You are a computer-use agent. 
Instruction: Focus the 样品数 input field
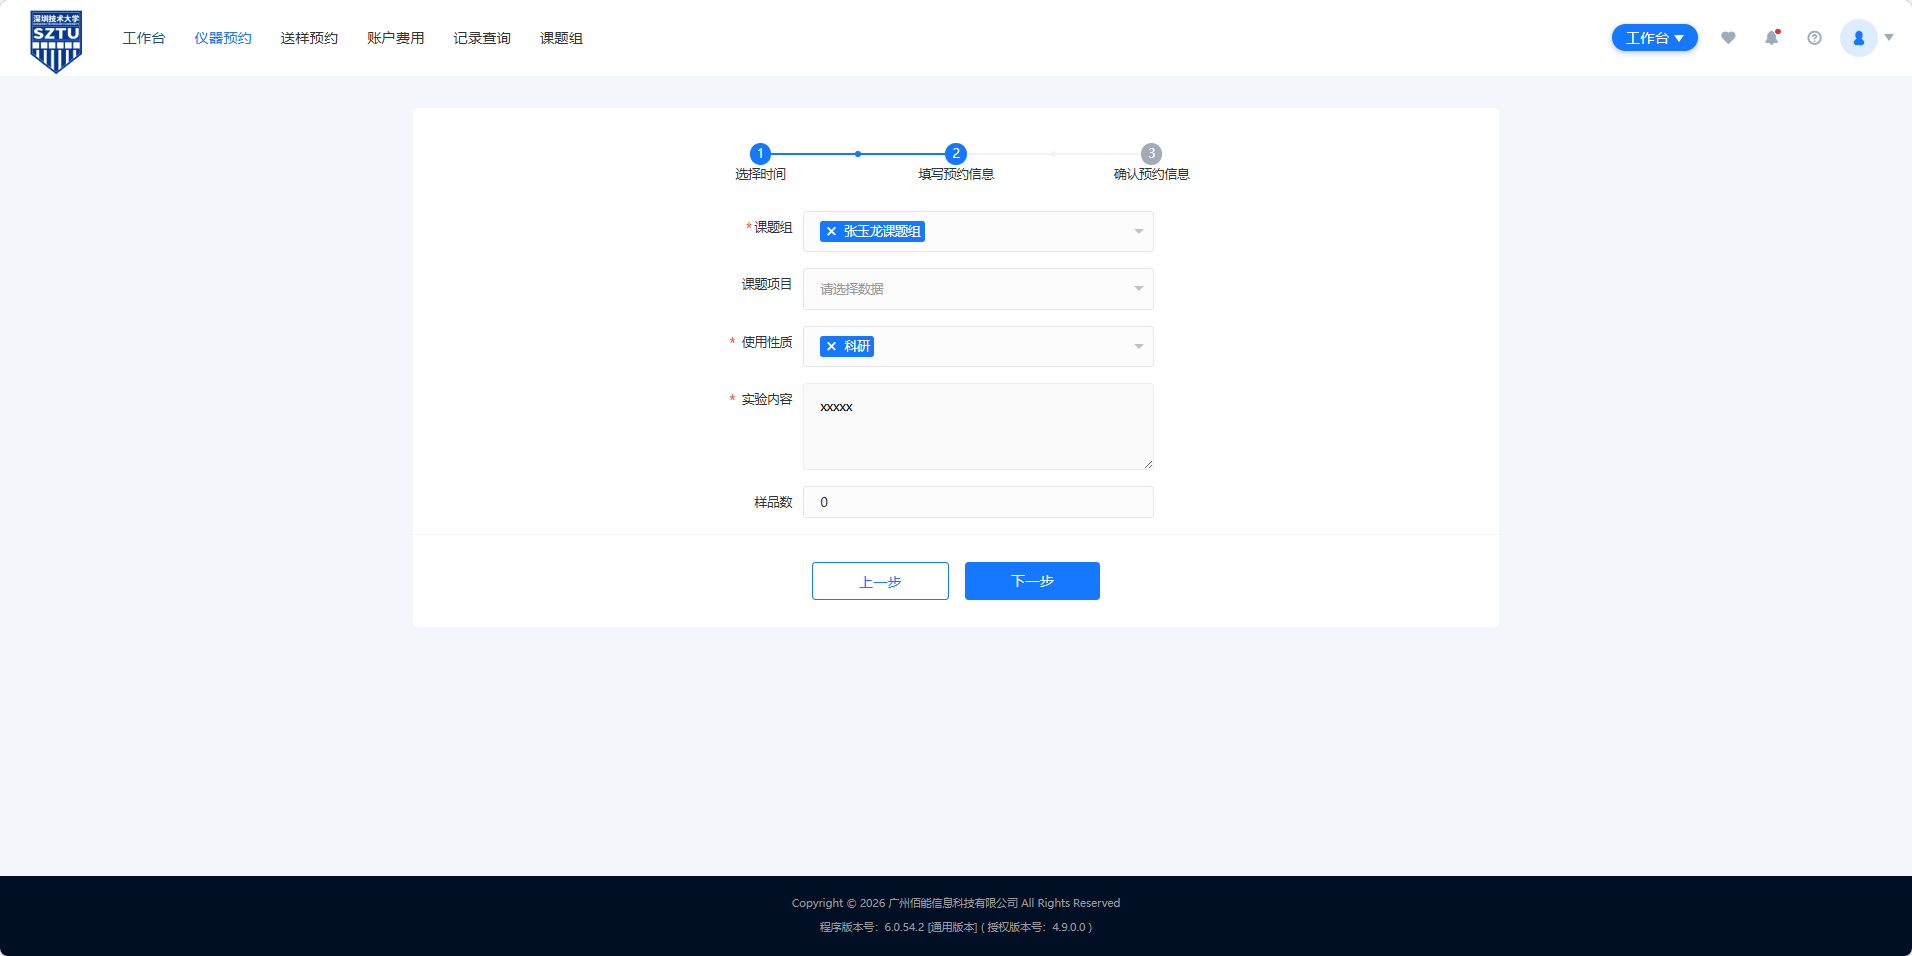click(x=977, y=502)
